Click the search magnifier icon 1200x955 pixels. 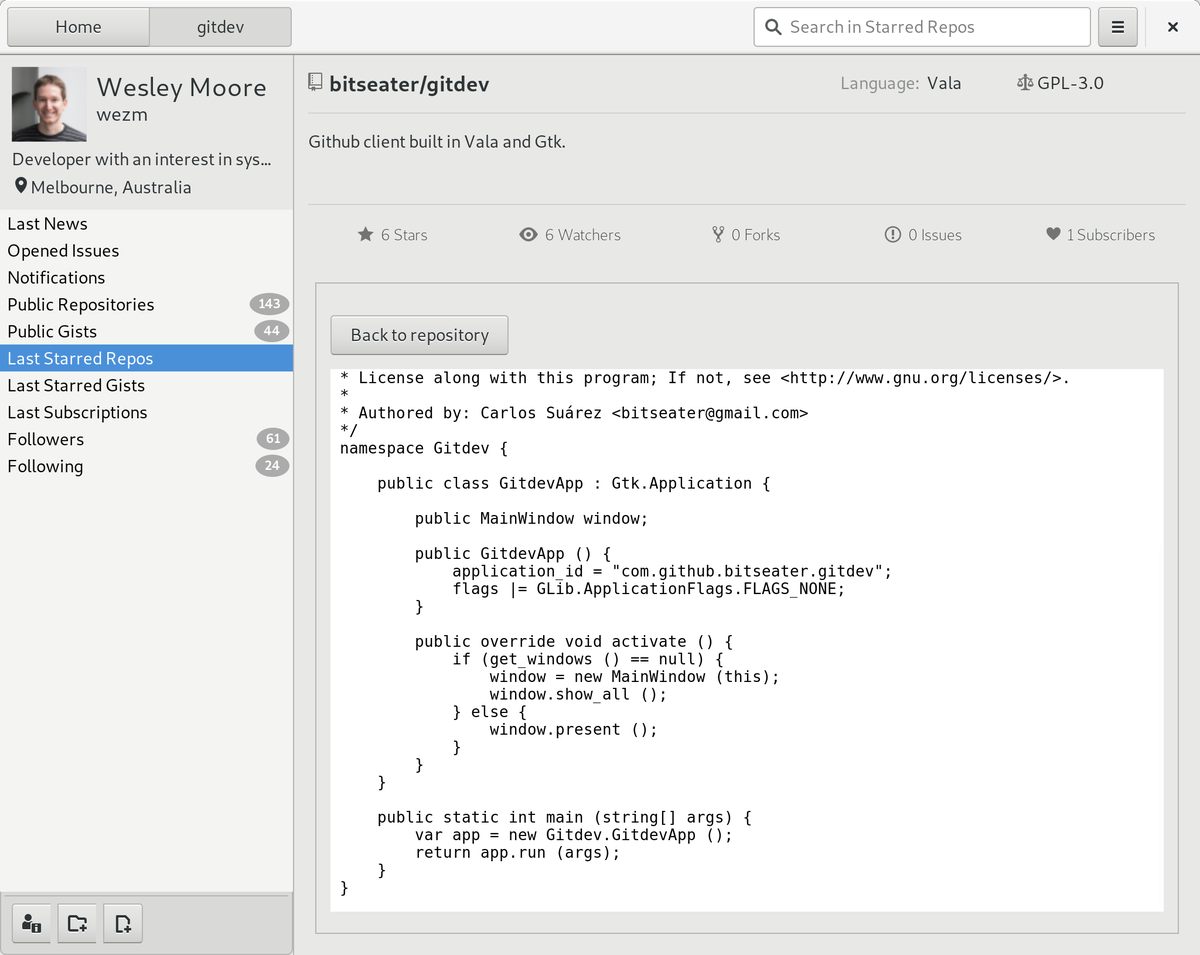(x=773, y=27)
